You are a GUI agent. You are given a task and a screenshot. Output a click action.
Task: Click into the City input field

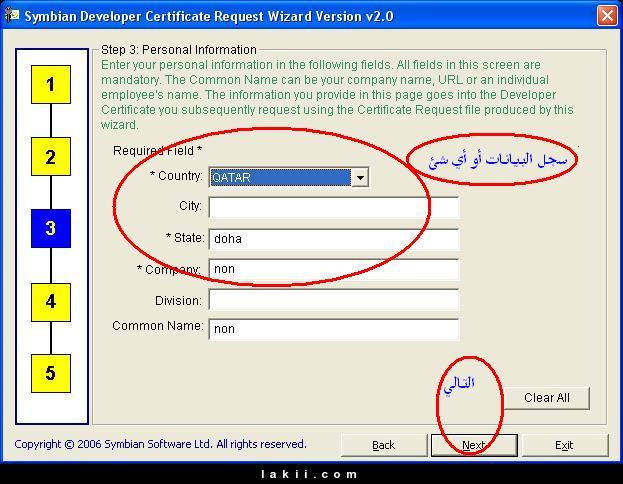click(x=334, y=207)
